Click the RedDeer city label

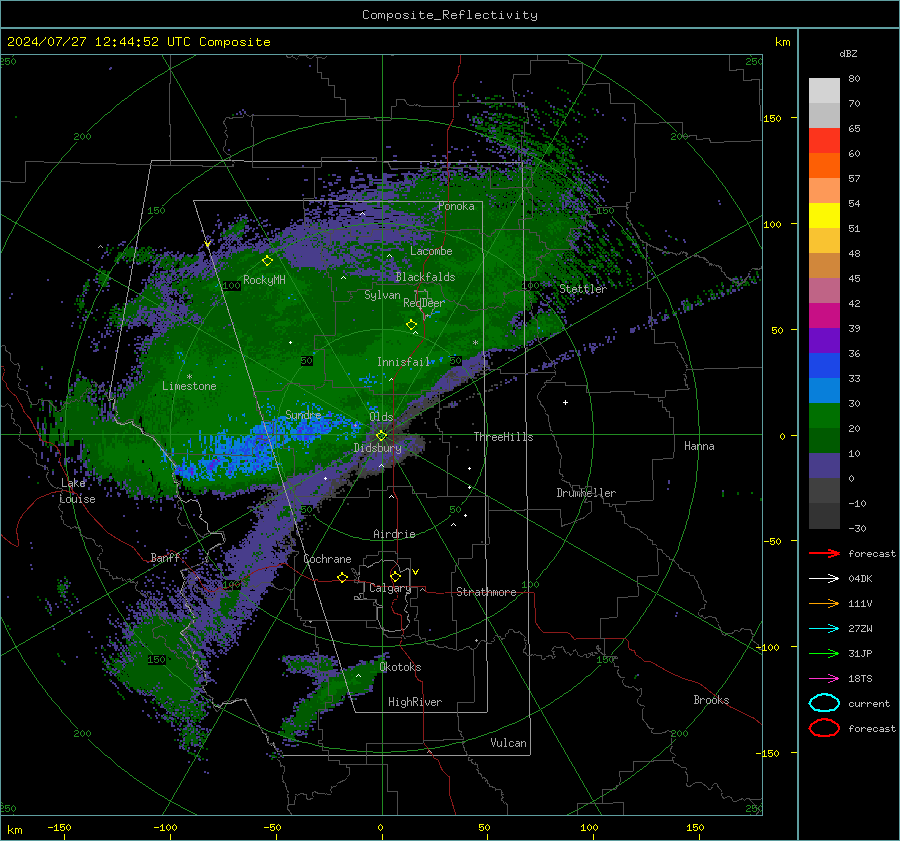click(x=424, y=303)
